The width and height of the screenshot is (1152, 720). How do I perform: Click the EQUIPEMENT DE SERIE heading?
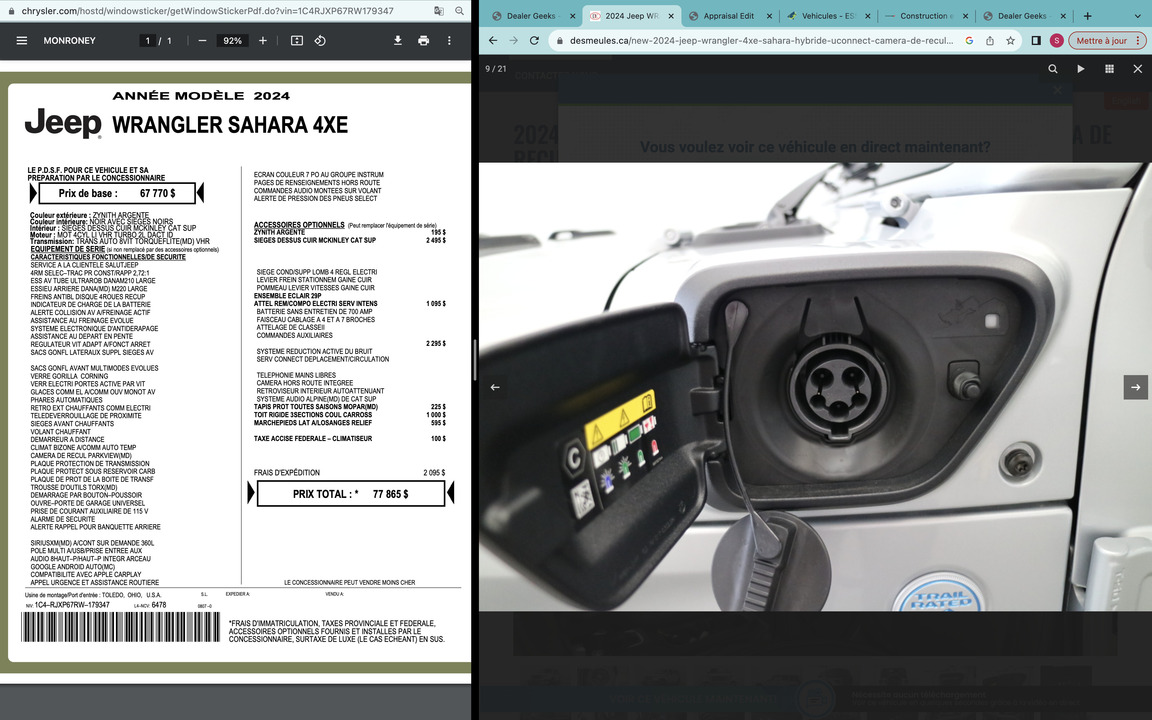(x=68, y=249)
